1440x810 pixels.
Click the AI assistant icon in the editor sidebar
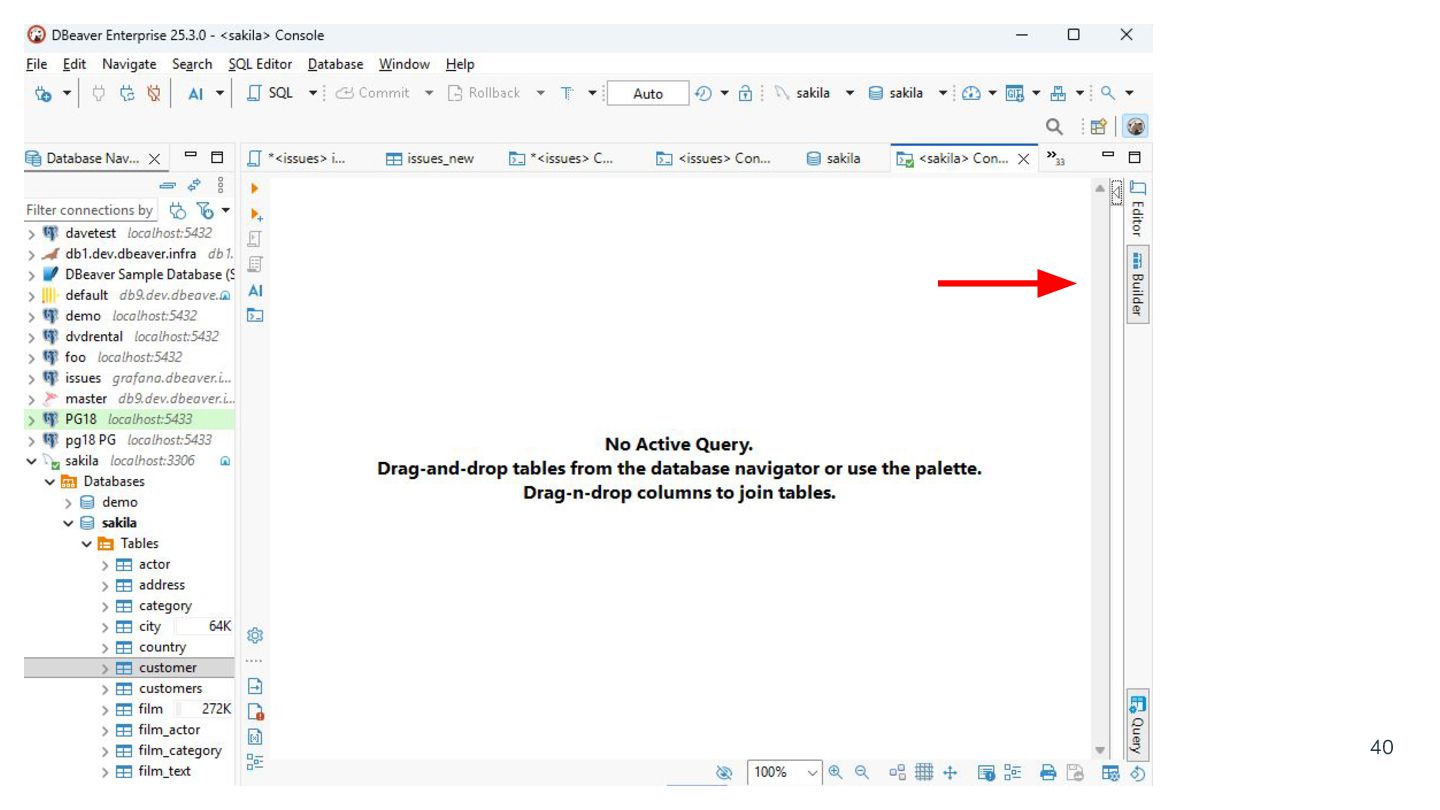tap(255, 291)
